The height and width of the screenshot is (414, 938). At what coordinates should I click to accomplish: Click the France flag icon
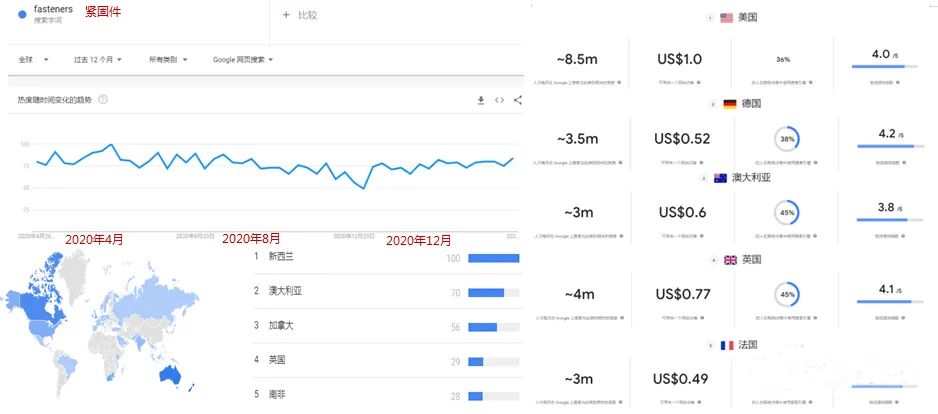(x=727, y=345)
